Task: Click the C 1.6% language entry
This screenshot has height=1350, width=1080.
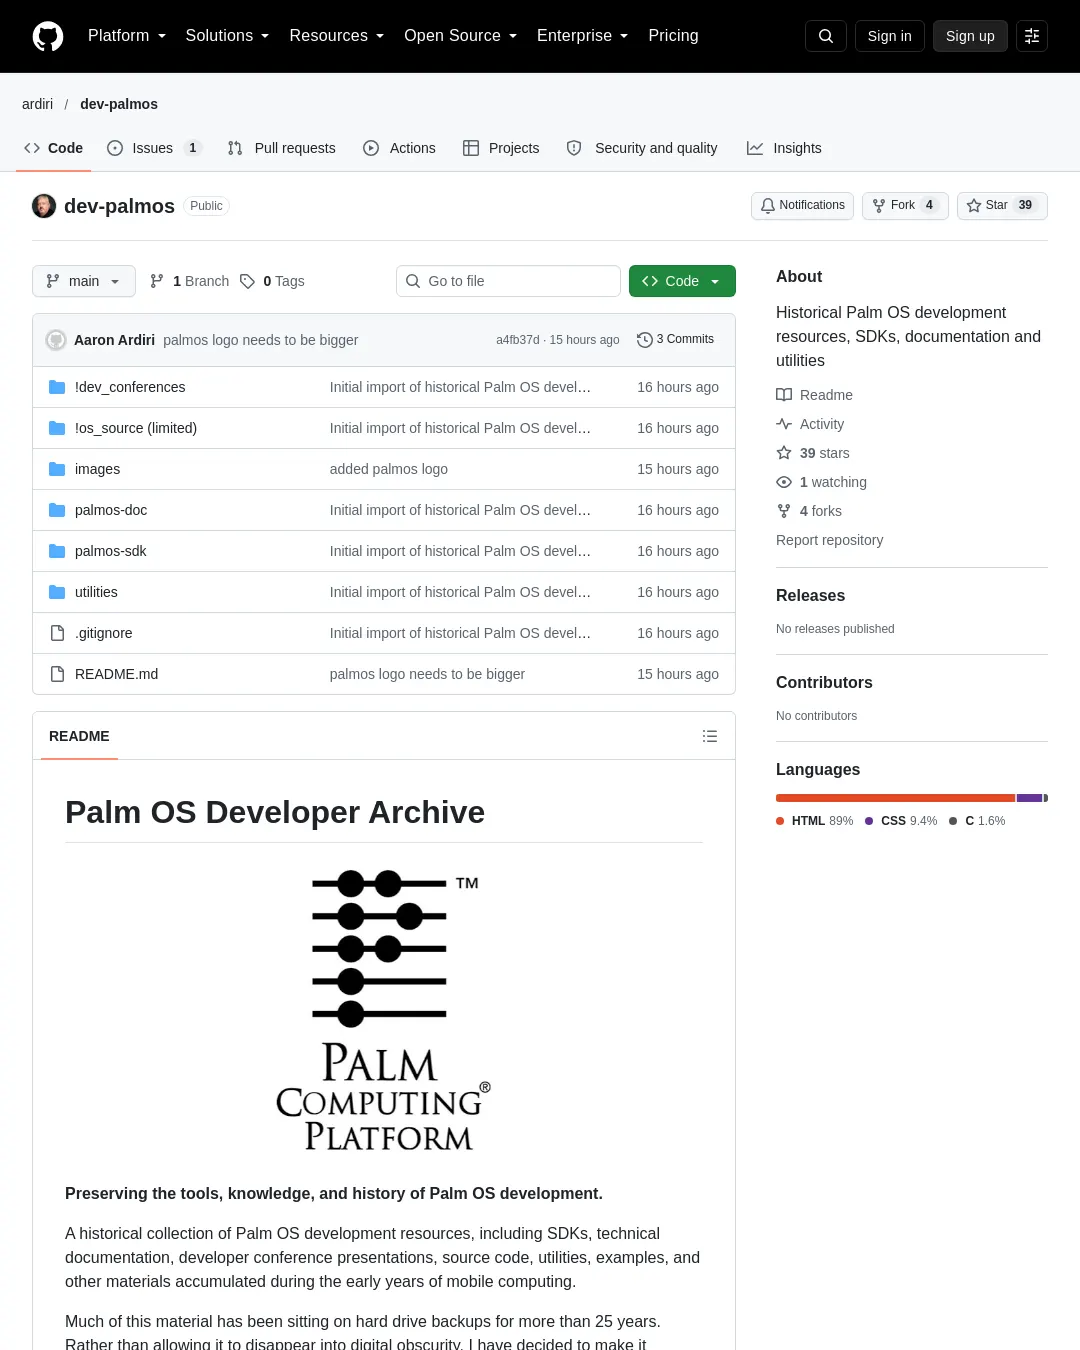Action: pyautogui.click(x=977, y=821)
